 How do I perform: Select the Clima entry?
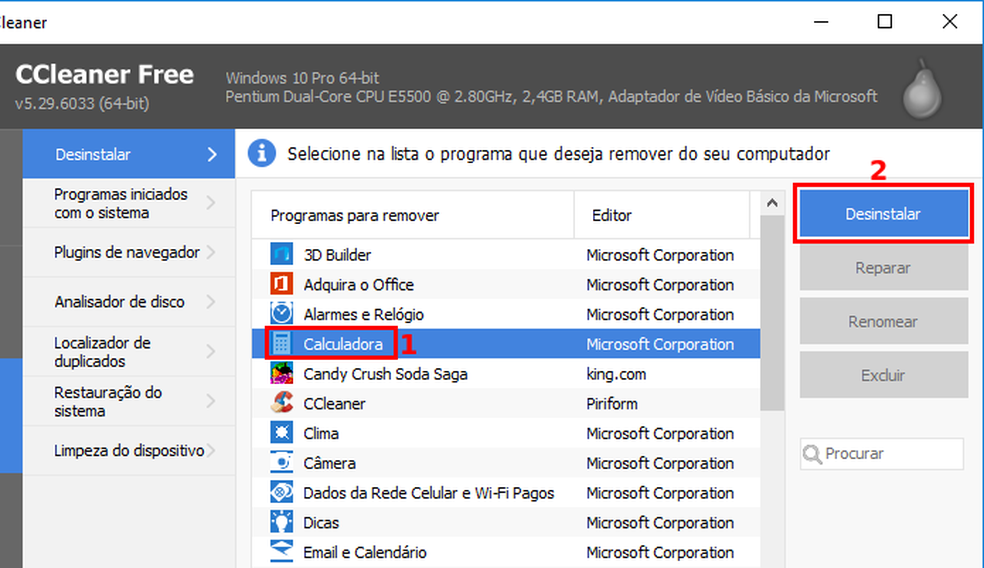click(506, 432)
